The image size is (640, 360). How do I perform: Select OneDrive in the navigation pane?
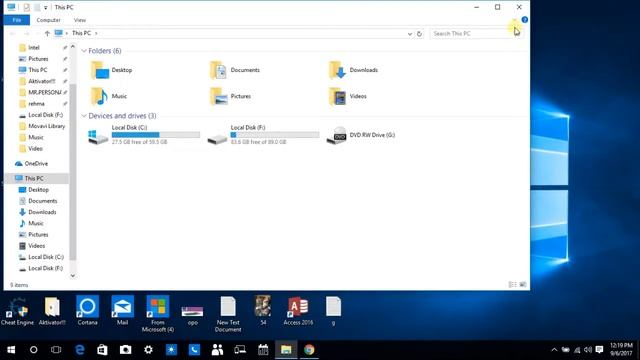(x=36, y=164)
